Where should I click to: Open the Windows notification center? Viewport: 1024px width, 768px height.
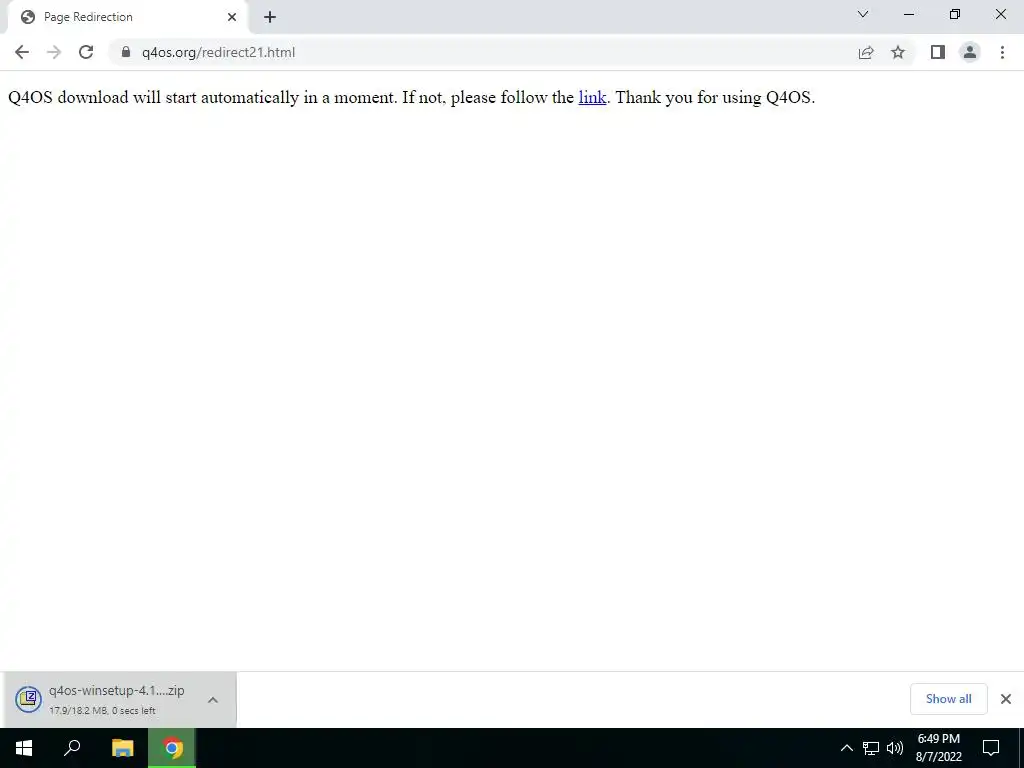991,748
